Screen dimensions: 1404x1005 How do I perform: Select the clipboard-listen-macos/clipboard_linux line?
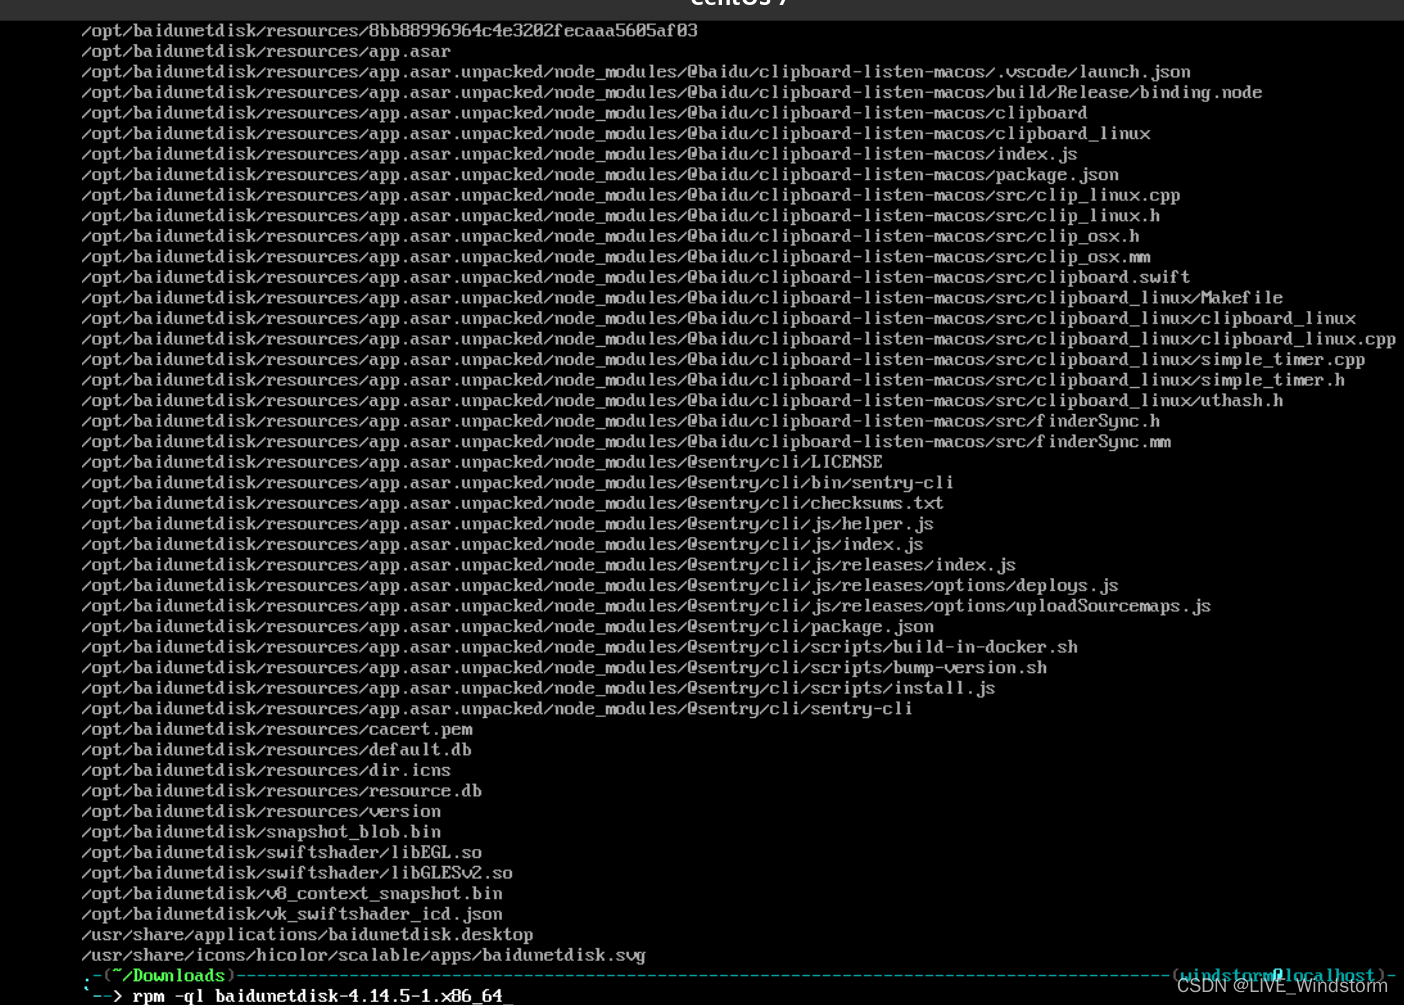[x=616, y=133]
